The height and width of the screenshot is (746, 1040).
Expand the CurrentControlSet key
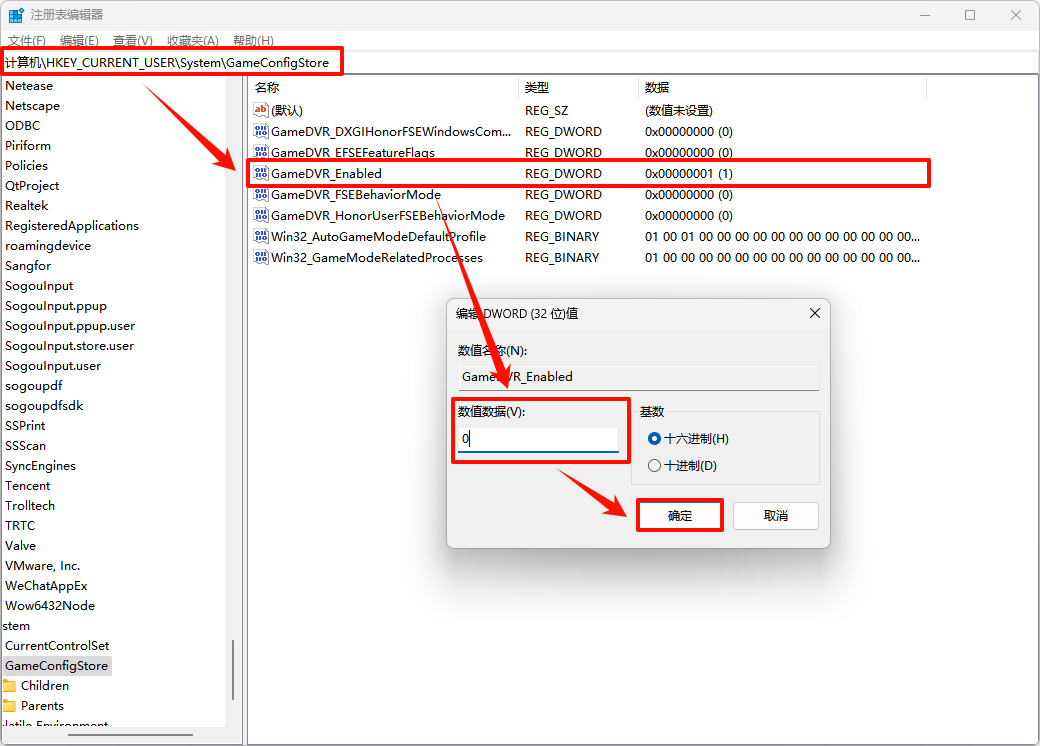click(57, 645)
